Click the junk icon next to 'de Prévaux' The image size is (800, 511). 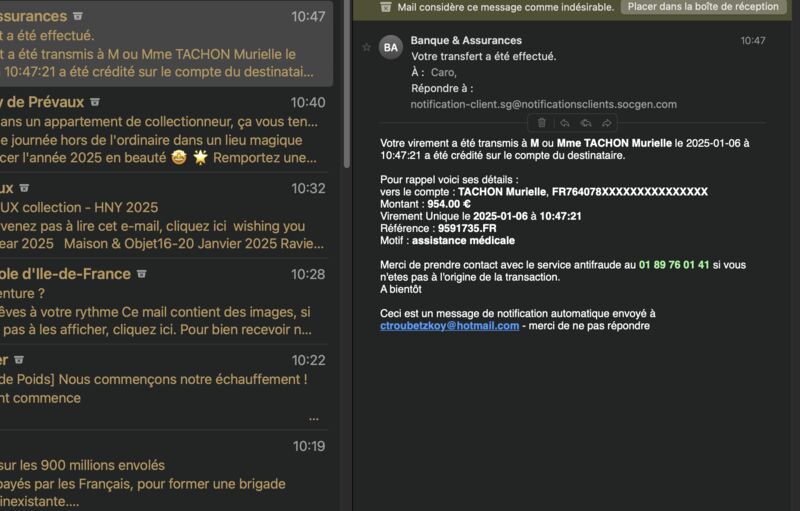95,102
